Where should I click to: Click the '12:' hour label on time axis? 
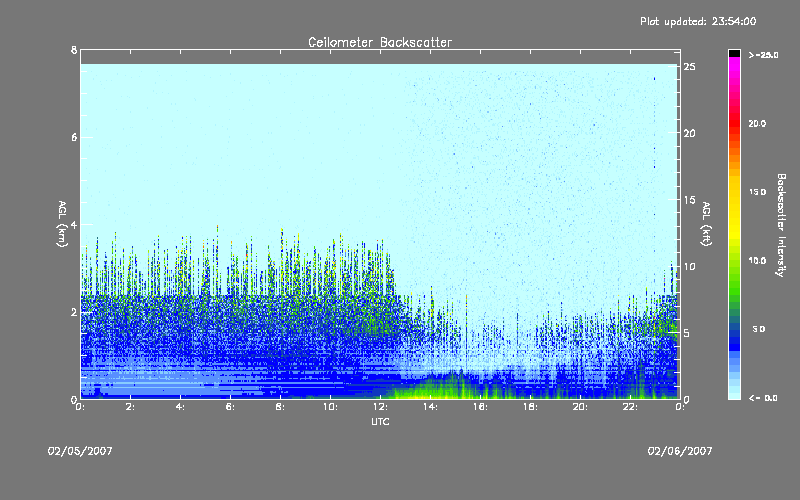click(x=381, y=407)
